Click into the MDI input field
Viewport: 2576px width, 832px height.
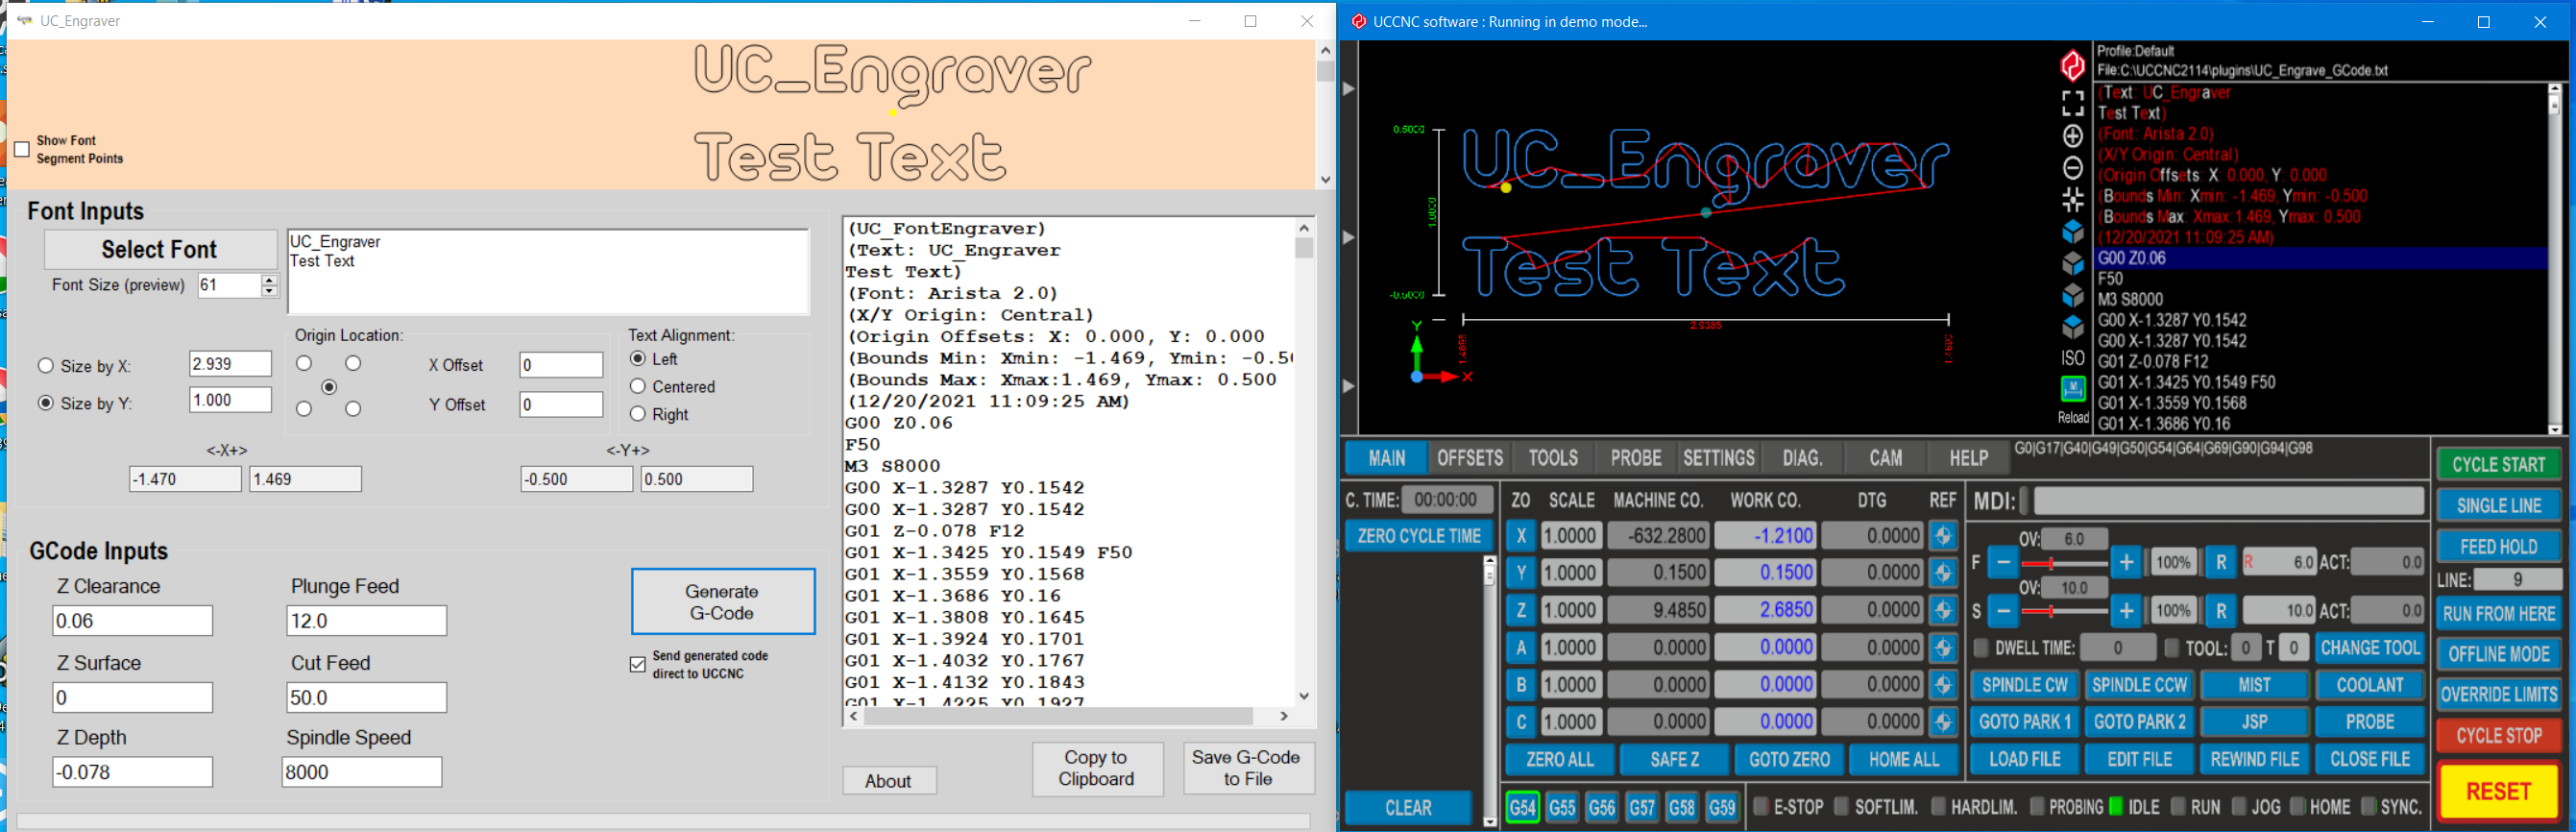click(x=2229, y=501)
